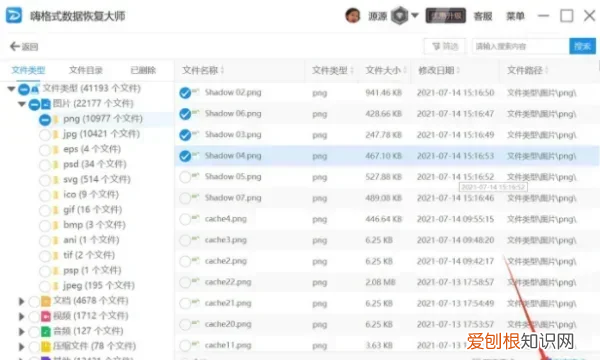Check the Shadow 07.png file checkbox
Screen dimensions: 600x360
tap(185, 198)
